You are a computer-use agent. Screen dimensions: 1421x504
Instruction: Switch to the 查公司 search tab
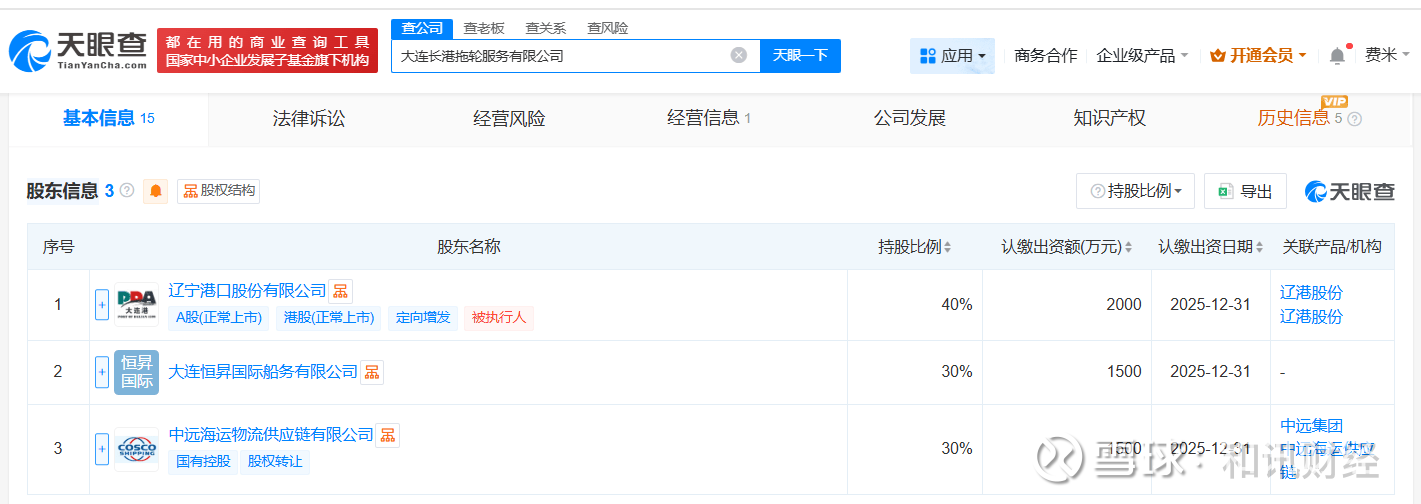pos(422,28)
